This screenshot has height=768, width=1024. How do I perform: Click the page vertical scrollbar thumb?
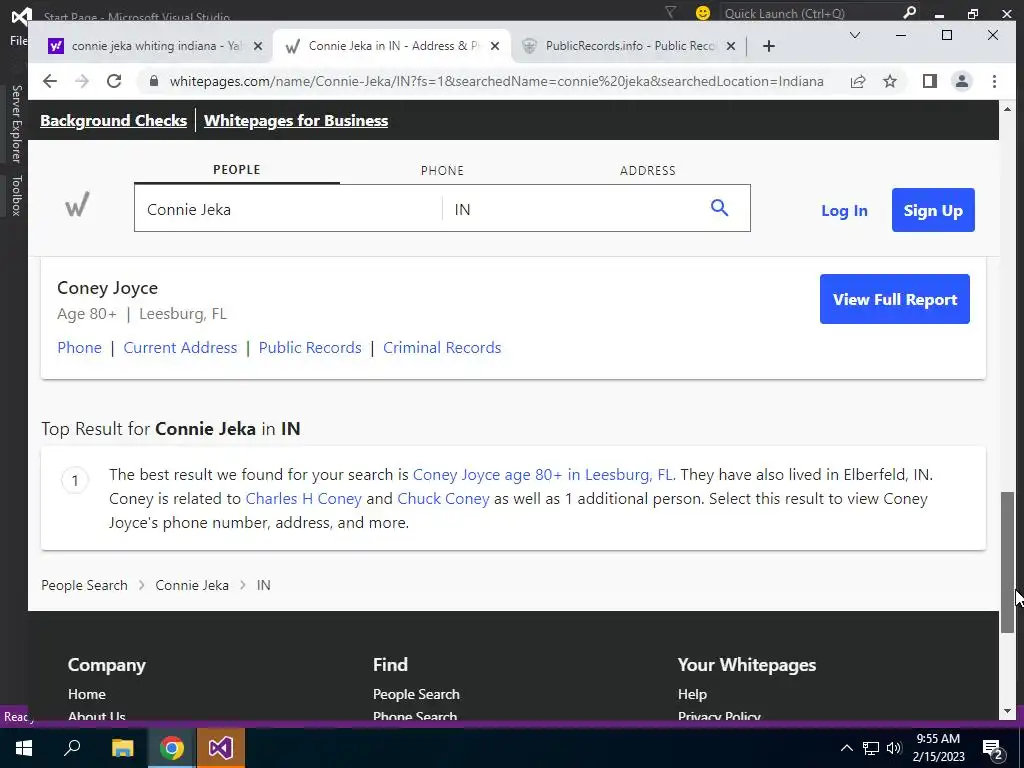1008,562
